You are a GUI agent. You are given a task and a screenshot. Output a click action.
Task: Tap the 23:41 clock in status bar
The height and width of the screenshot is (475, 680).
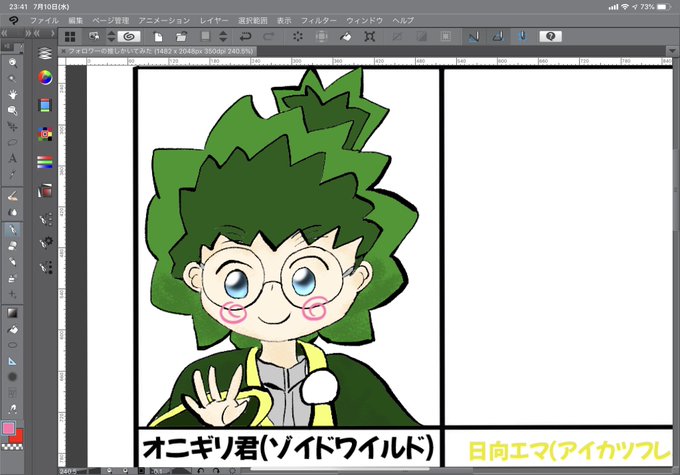18,7
